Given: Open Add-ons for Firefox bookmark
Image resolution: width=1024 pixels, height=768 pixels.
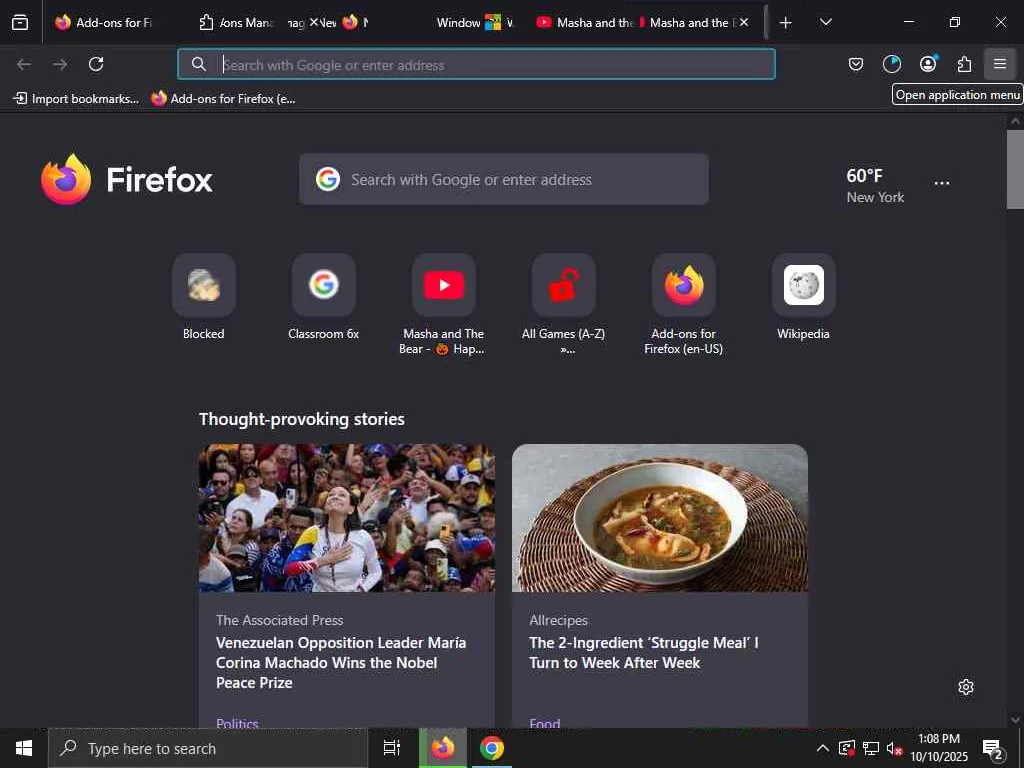Looking at the screenshot, I should [223, 99].
